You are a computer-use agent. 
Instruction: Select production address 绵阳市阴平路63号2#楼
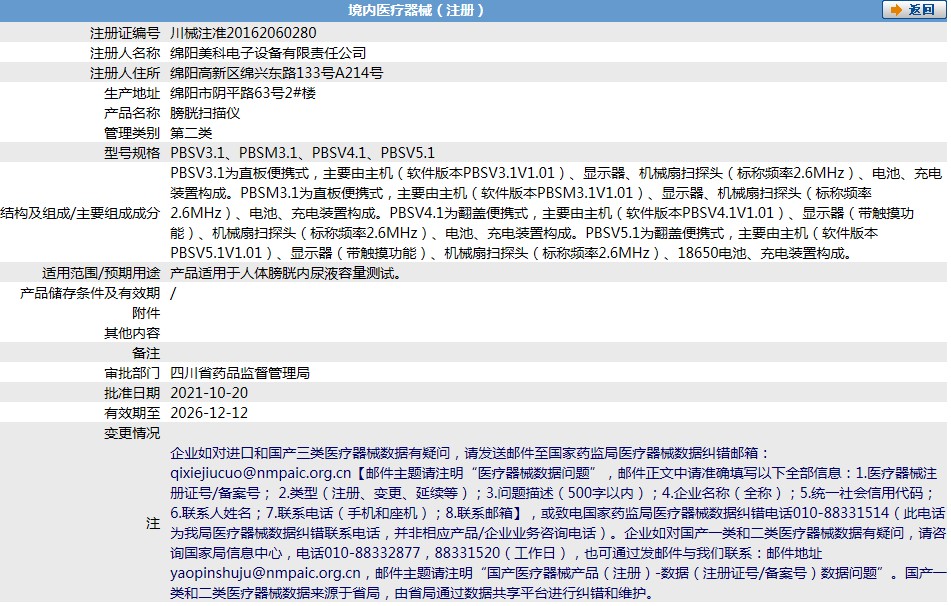243,93
